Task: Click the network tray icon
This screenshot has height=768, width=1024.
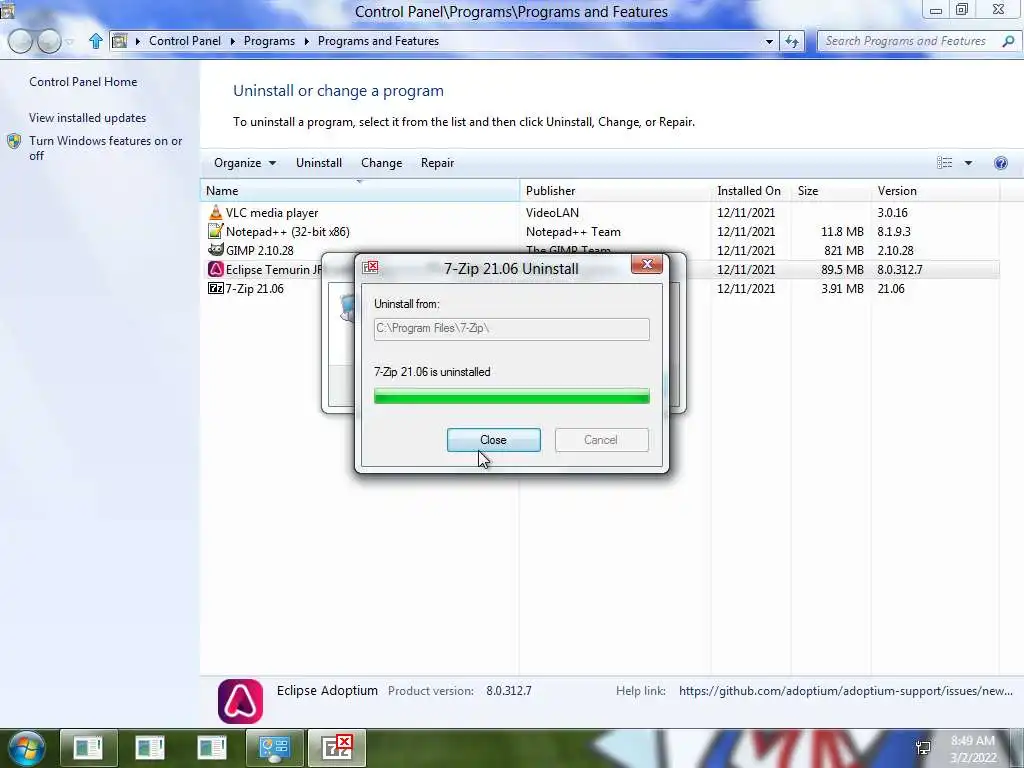Action: click(923, 748)
